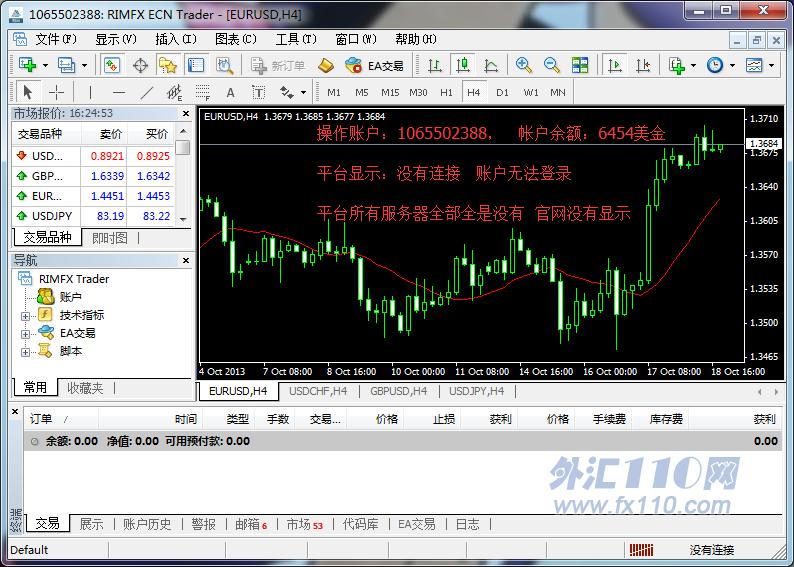Switch timeframe to M15
Image resolution: width=794 pixels, height=567 pixels.
(390, 92)
